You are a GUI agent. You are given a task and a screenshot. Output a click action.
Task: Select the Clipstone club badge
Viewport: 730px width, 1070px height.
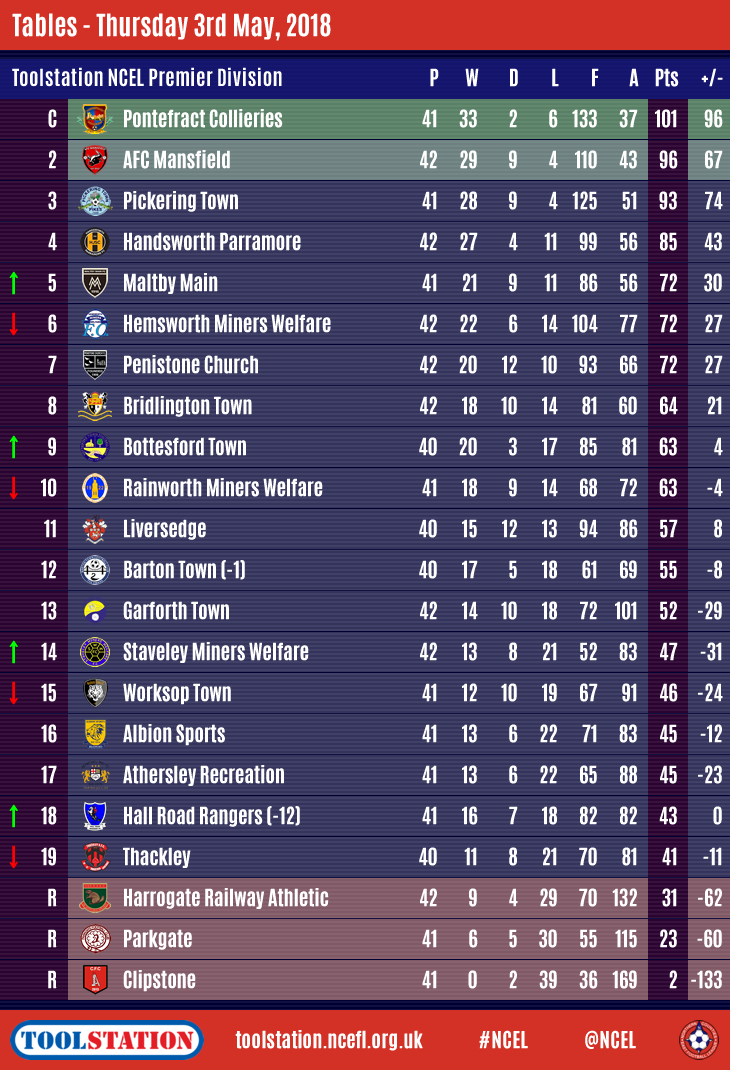point(95,980)
